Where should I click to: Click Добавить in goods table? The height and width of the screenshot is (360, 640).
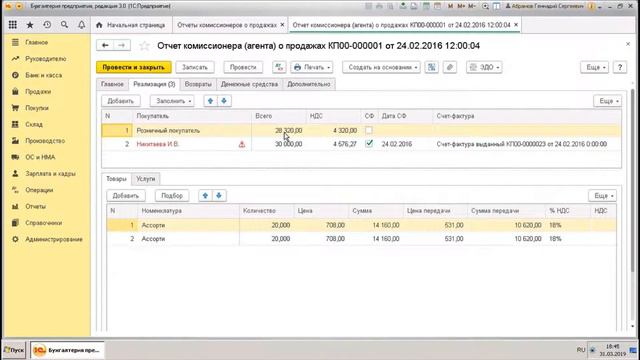point(126,196)
